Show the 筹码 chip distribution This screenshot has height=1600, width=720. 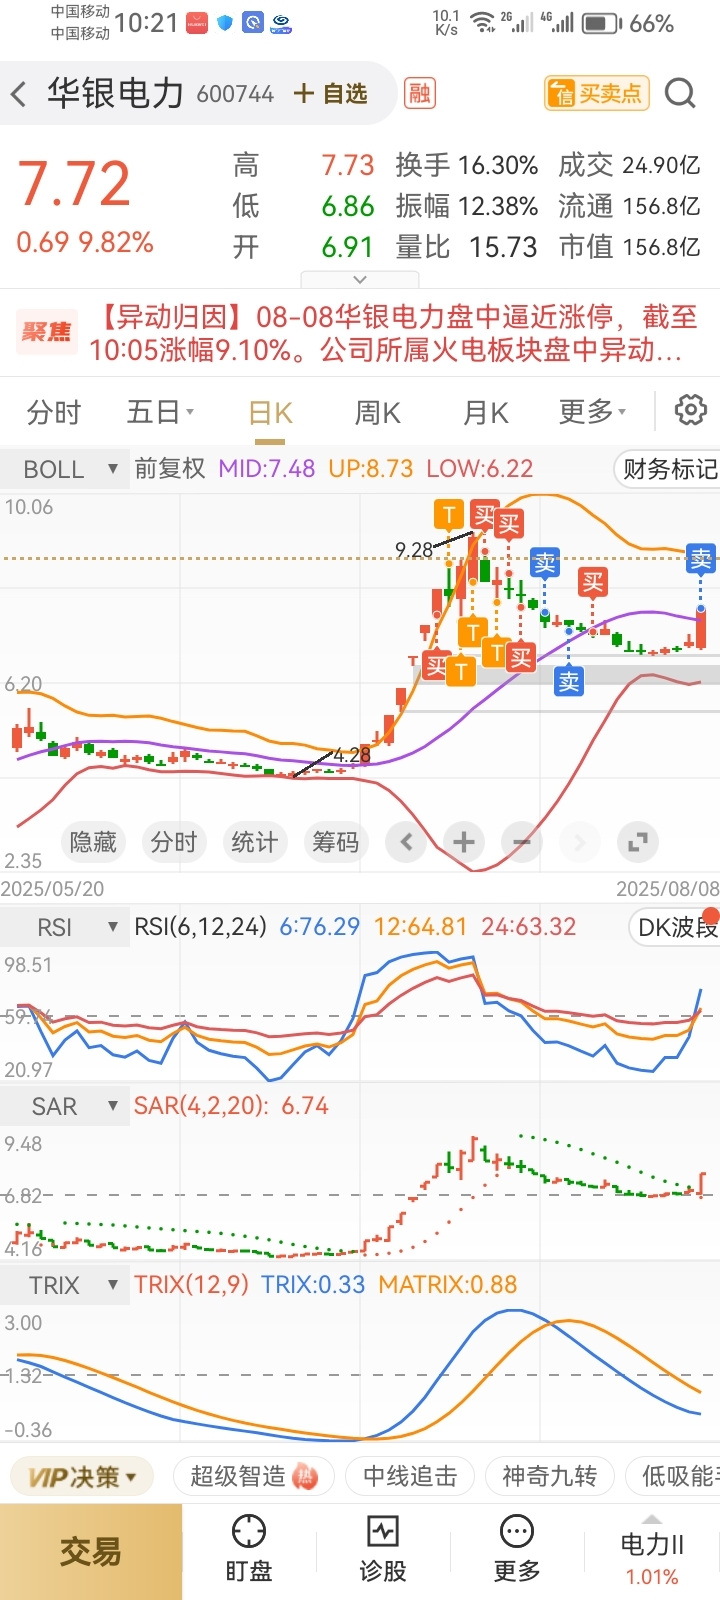(335, 842)
